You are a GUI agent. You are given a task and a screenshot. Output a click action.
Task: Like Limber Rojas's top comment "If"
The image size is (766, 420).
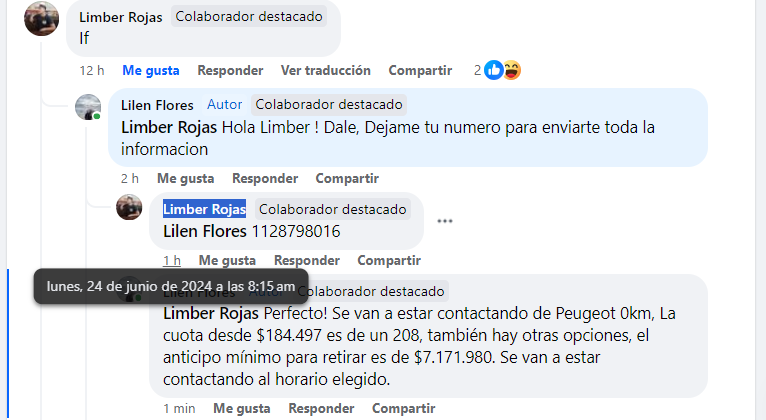tap(151, 70)
